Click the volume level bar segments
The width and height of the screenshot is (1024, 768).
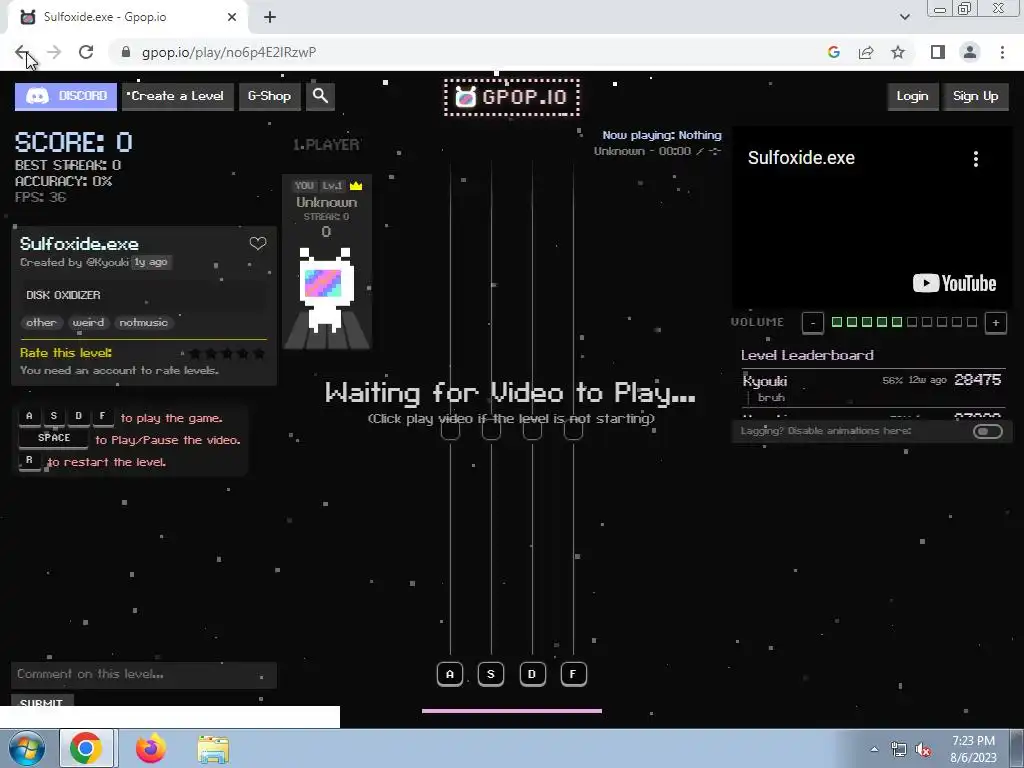[x=904, y=322]
